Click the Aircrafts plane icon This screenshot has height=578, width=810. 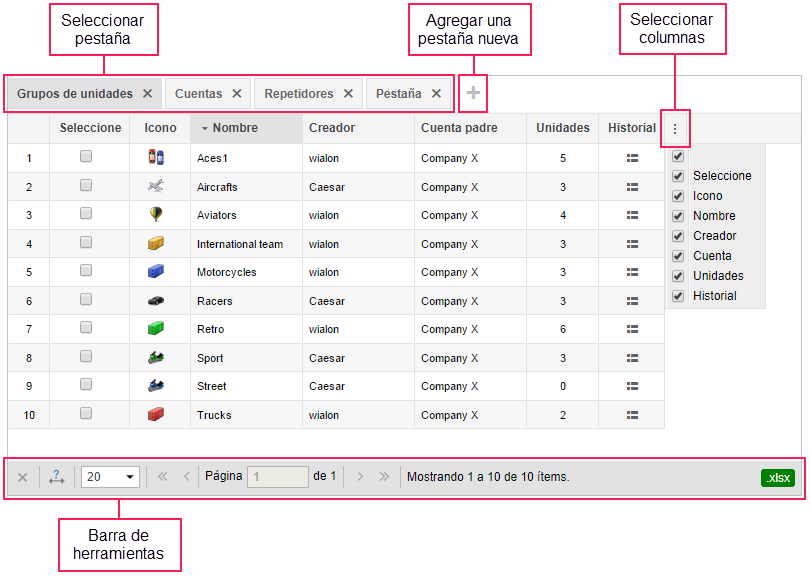[x=156, y=185]
